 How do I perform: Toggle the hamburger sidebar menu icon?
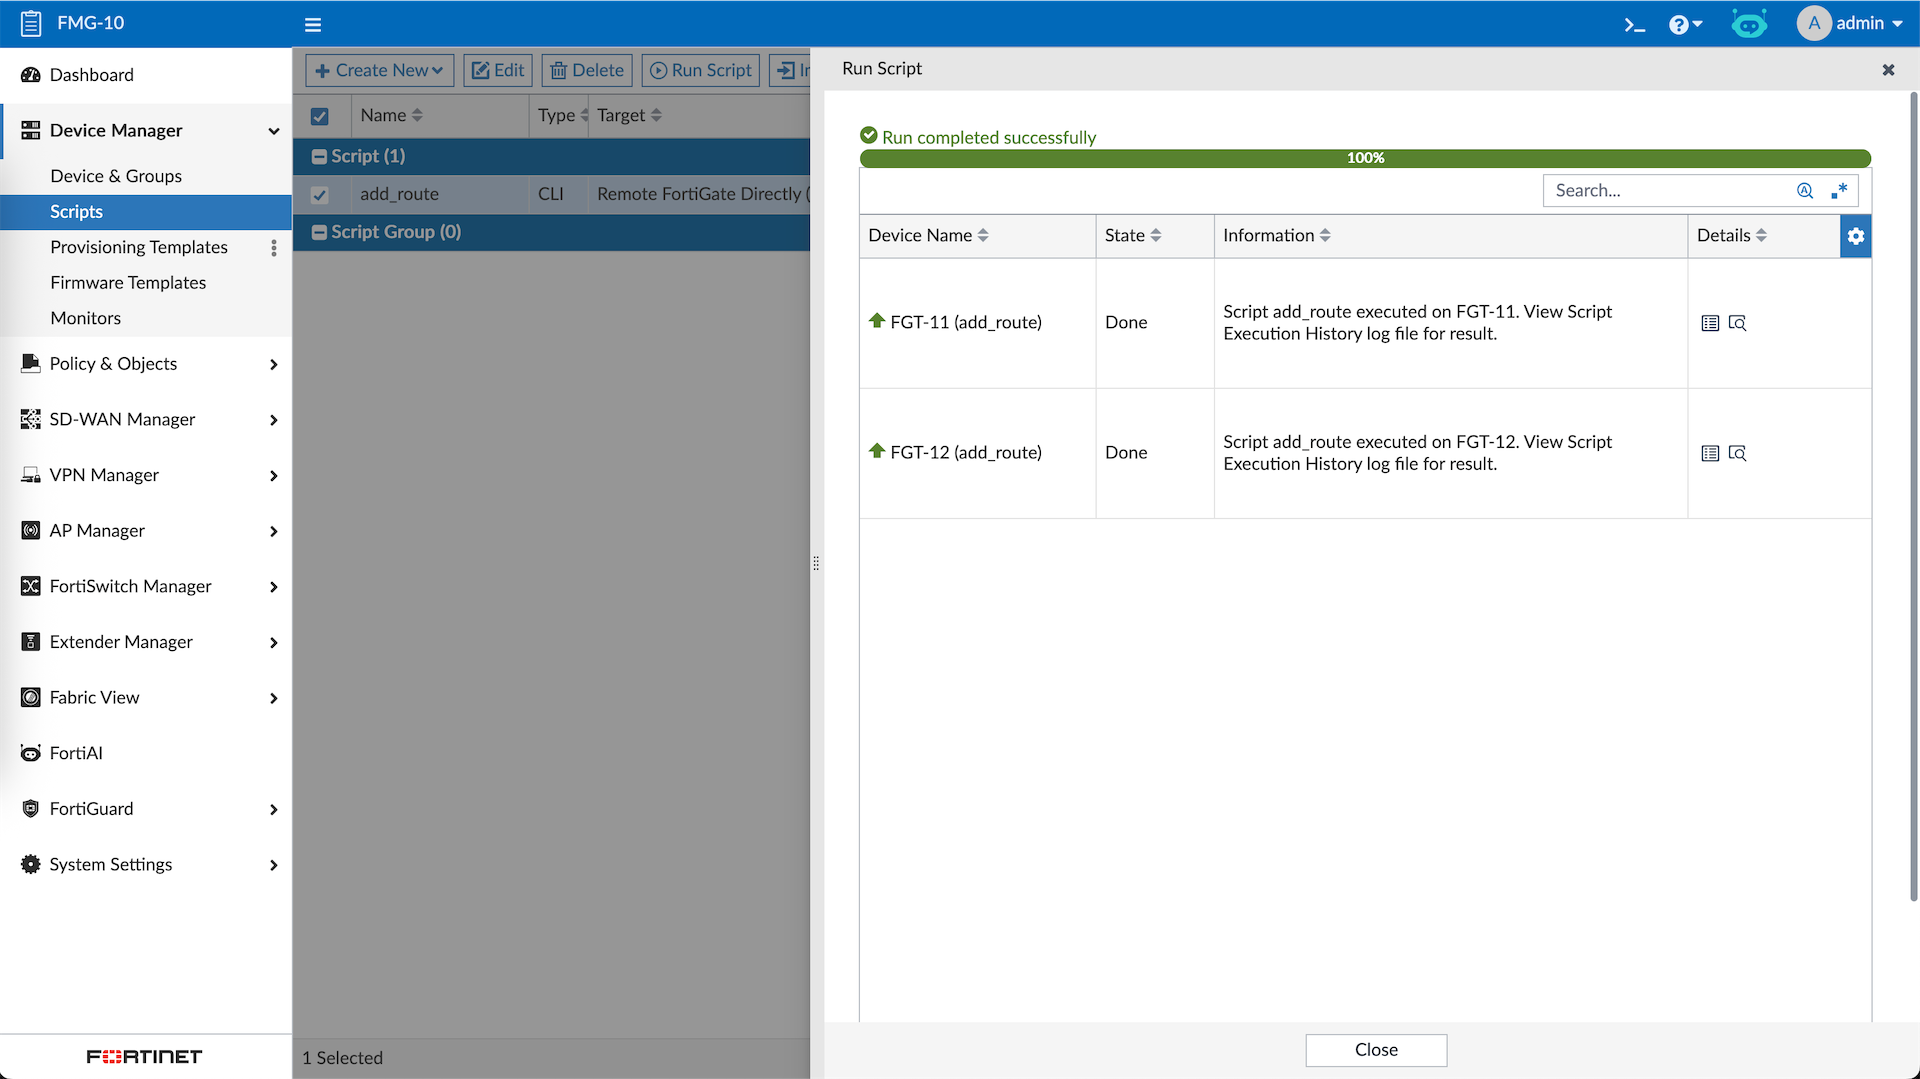[x=313, y=24]
